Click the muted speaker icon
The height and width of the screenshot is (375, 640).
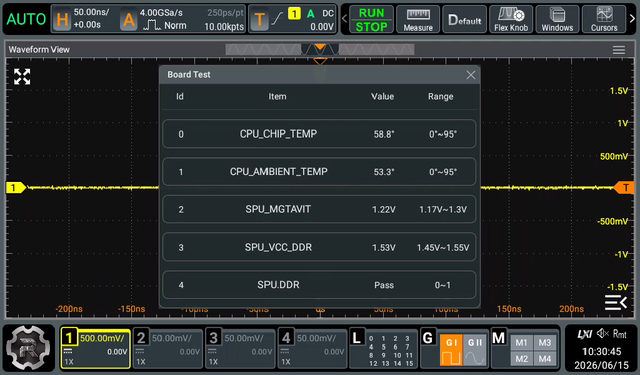click(x=603, y=334)
